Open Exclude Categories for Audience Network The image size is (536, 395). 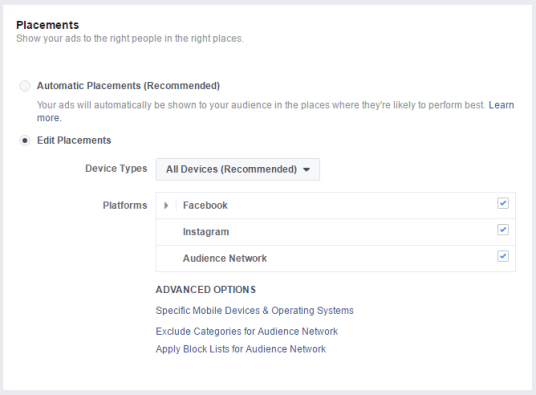click(246, 331)
